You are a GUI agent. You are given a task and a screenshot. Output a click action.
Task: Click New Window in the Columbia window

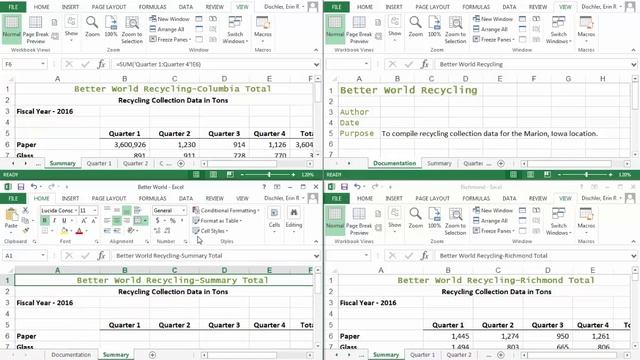click(169, 19)
